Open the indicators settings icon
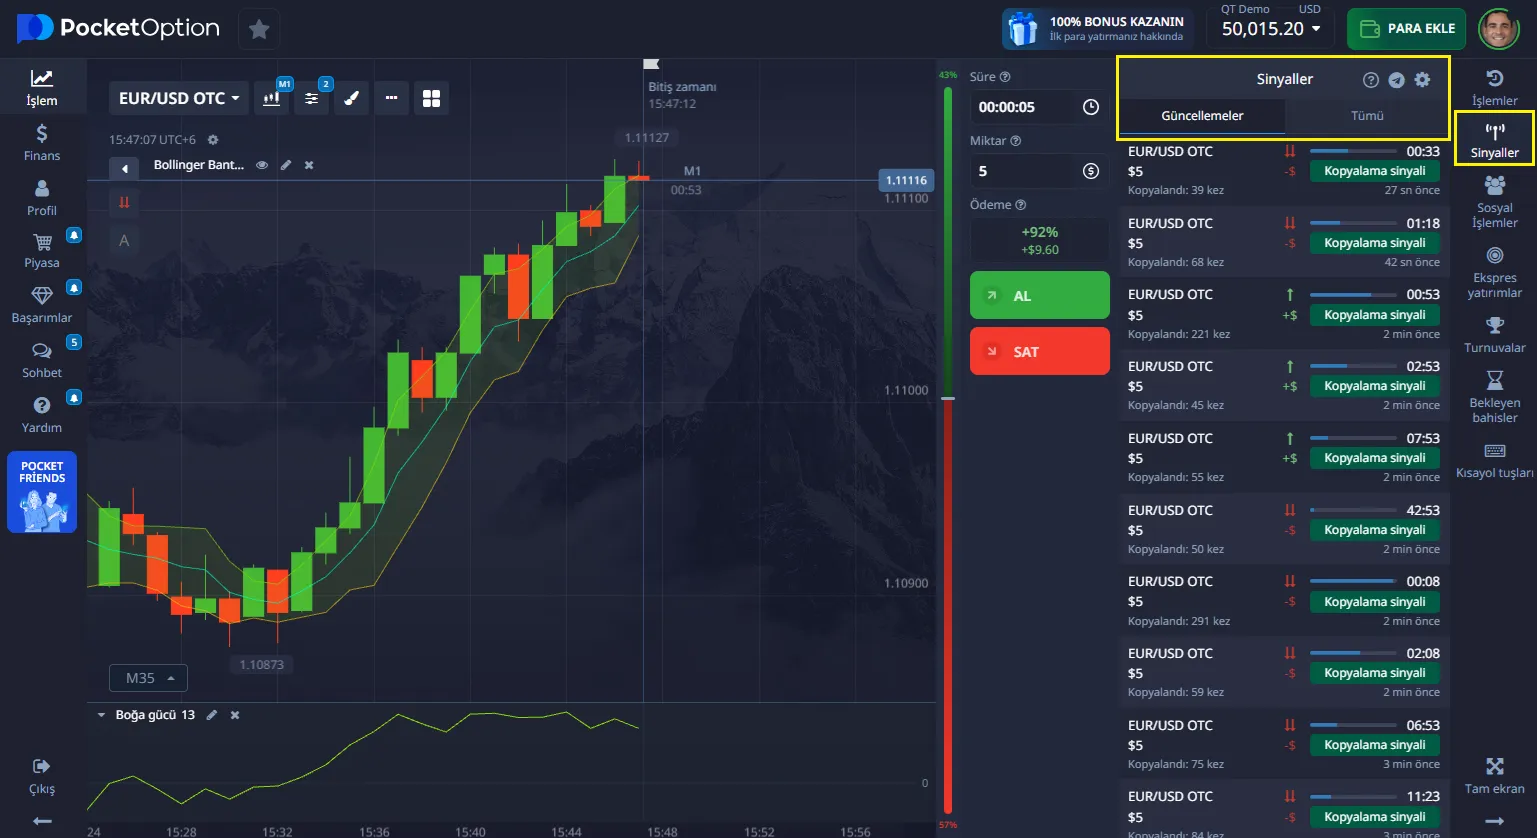Screen dimensions: 1537x838 311,98
